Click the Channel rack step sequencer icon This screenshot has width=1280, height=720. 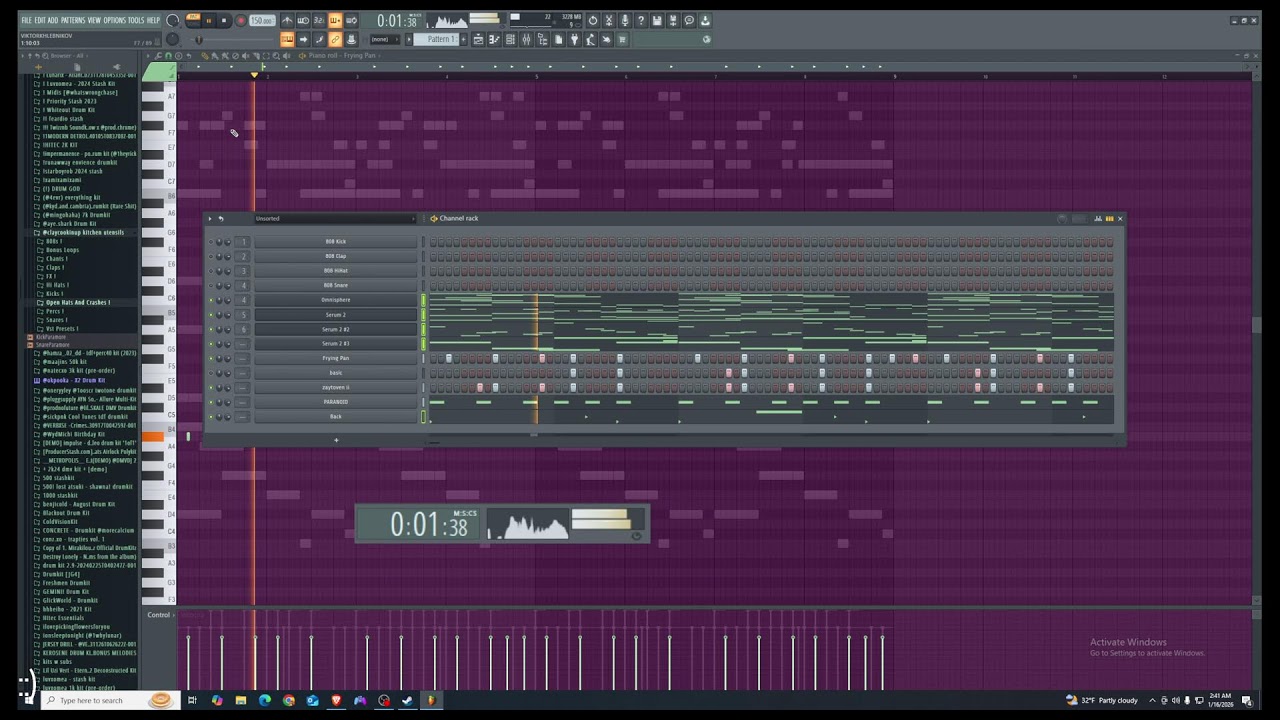1109,218
